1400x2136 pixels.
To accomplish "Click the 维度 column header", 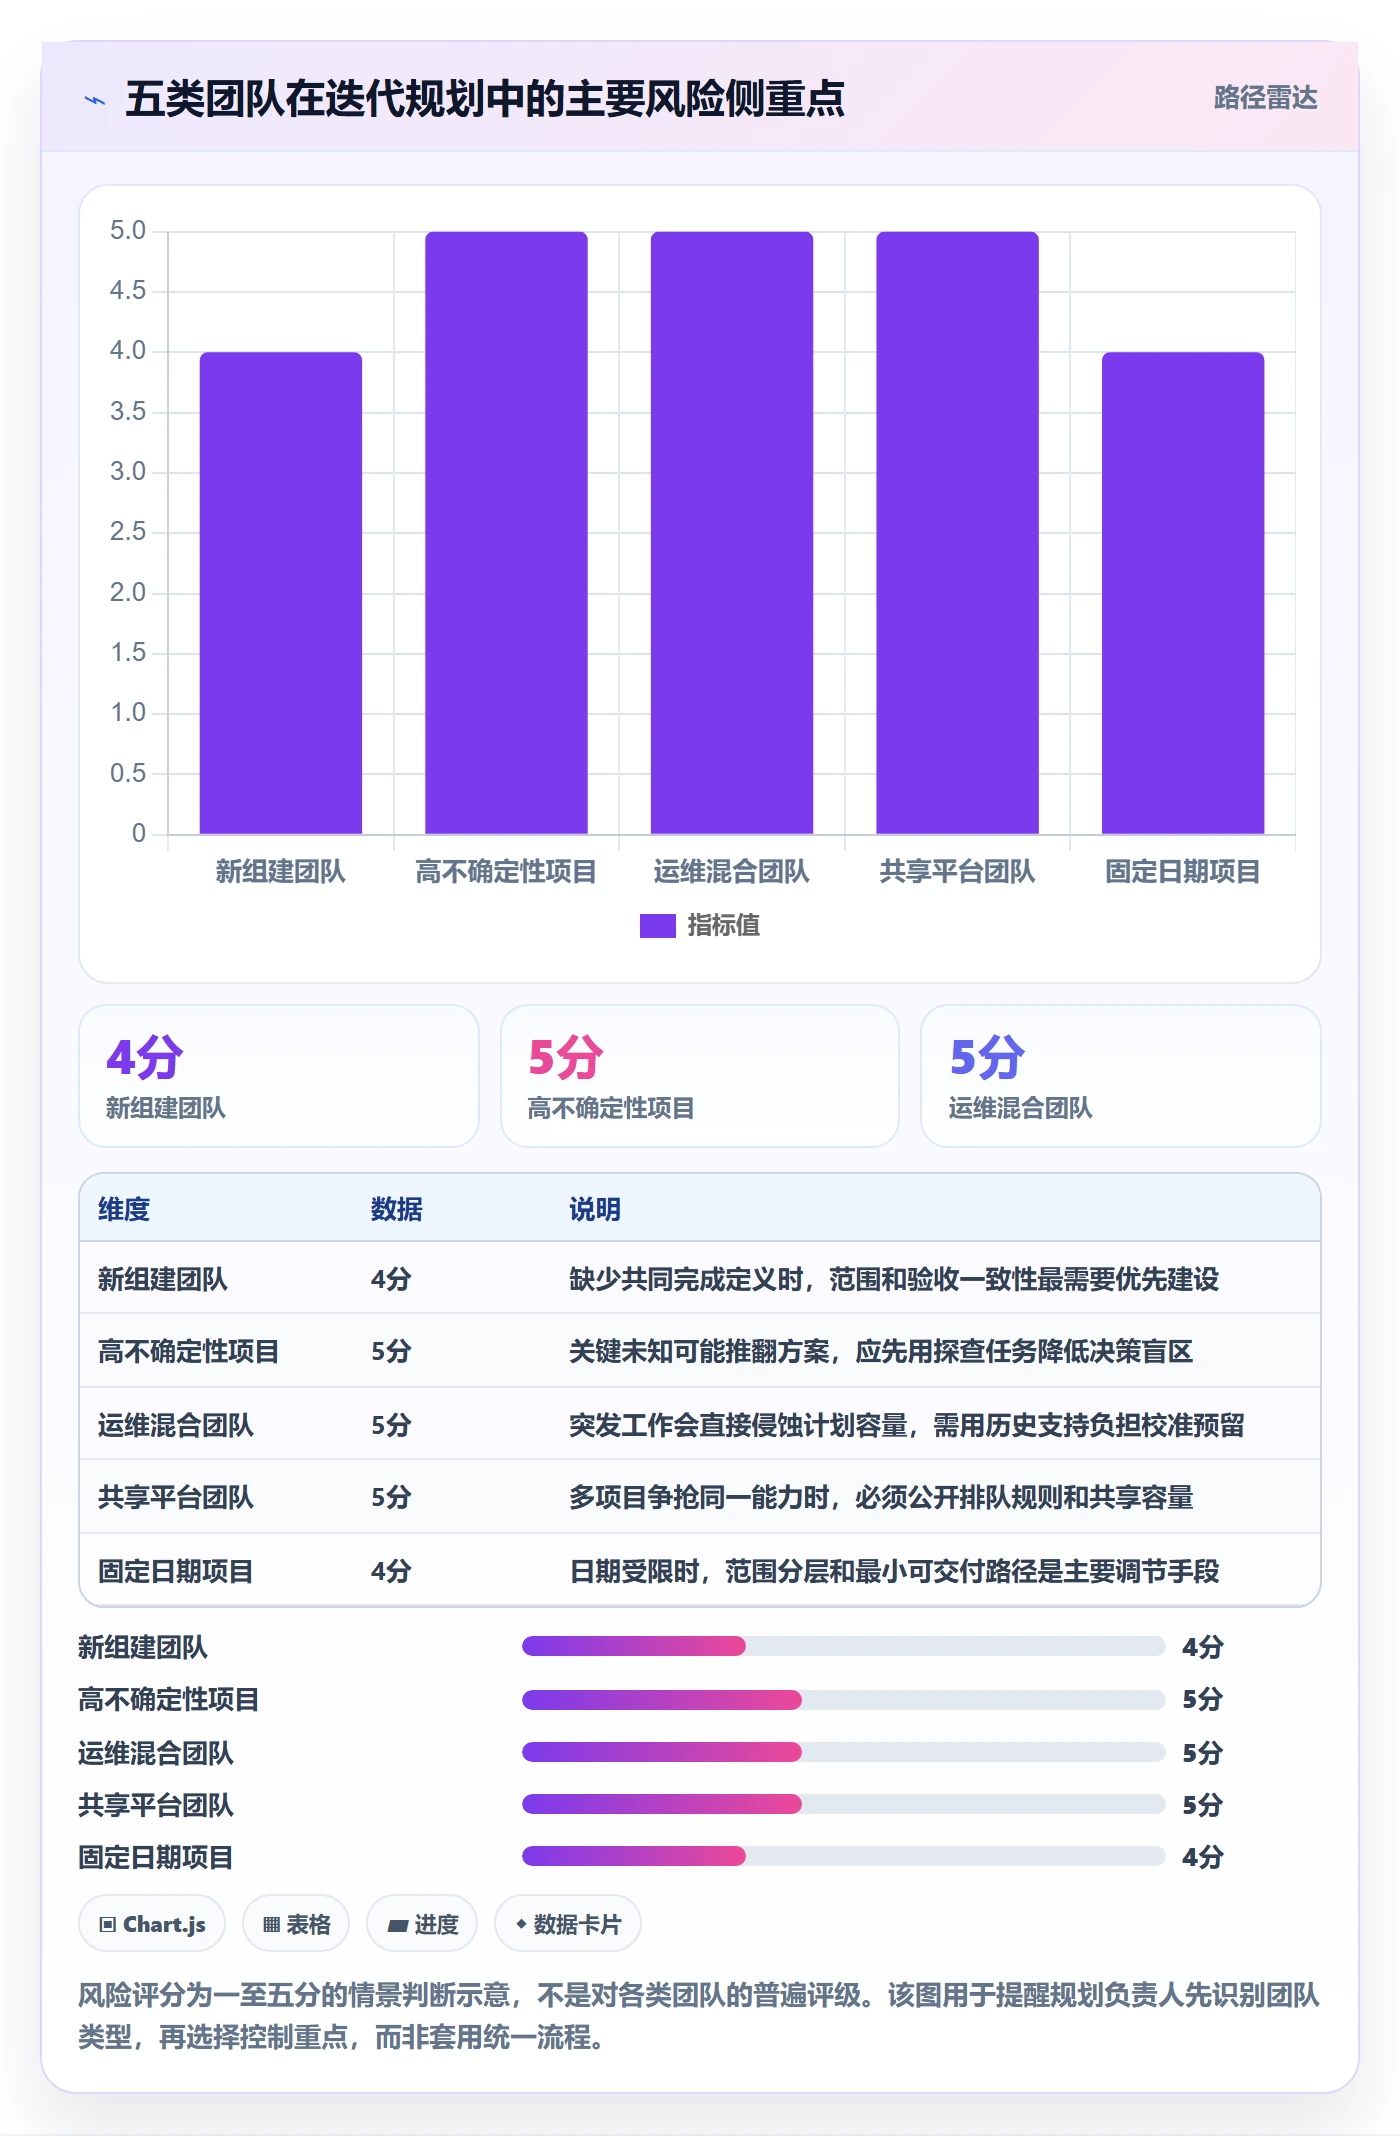I will [x=124, y=1209].
